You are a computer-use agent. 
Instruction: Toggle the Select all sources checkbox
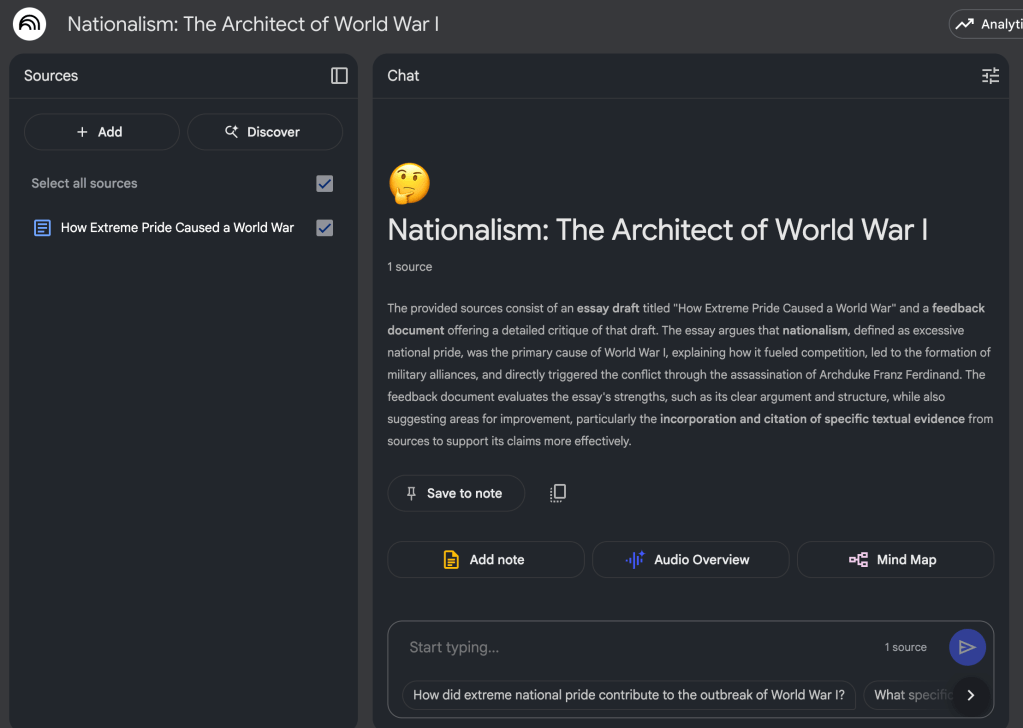tap(324, 183)
